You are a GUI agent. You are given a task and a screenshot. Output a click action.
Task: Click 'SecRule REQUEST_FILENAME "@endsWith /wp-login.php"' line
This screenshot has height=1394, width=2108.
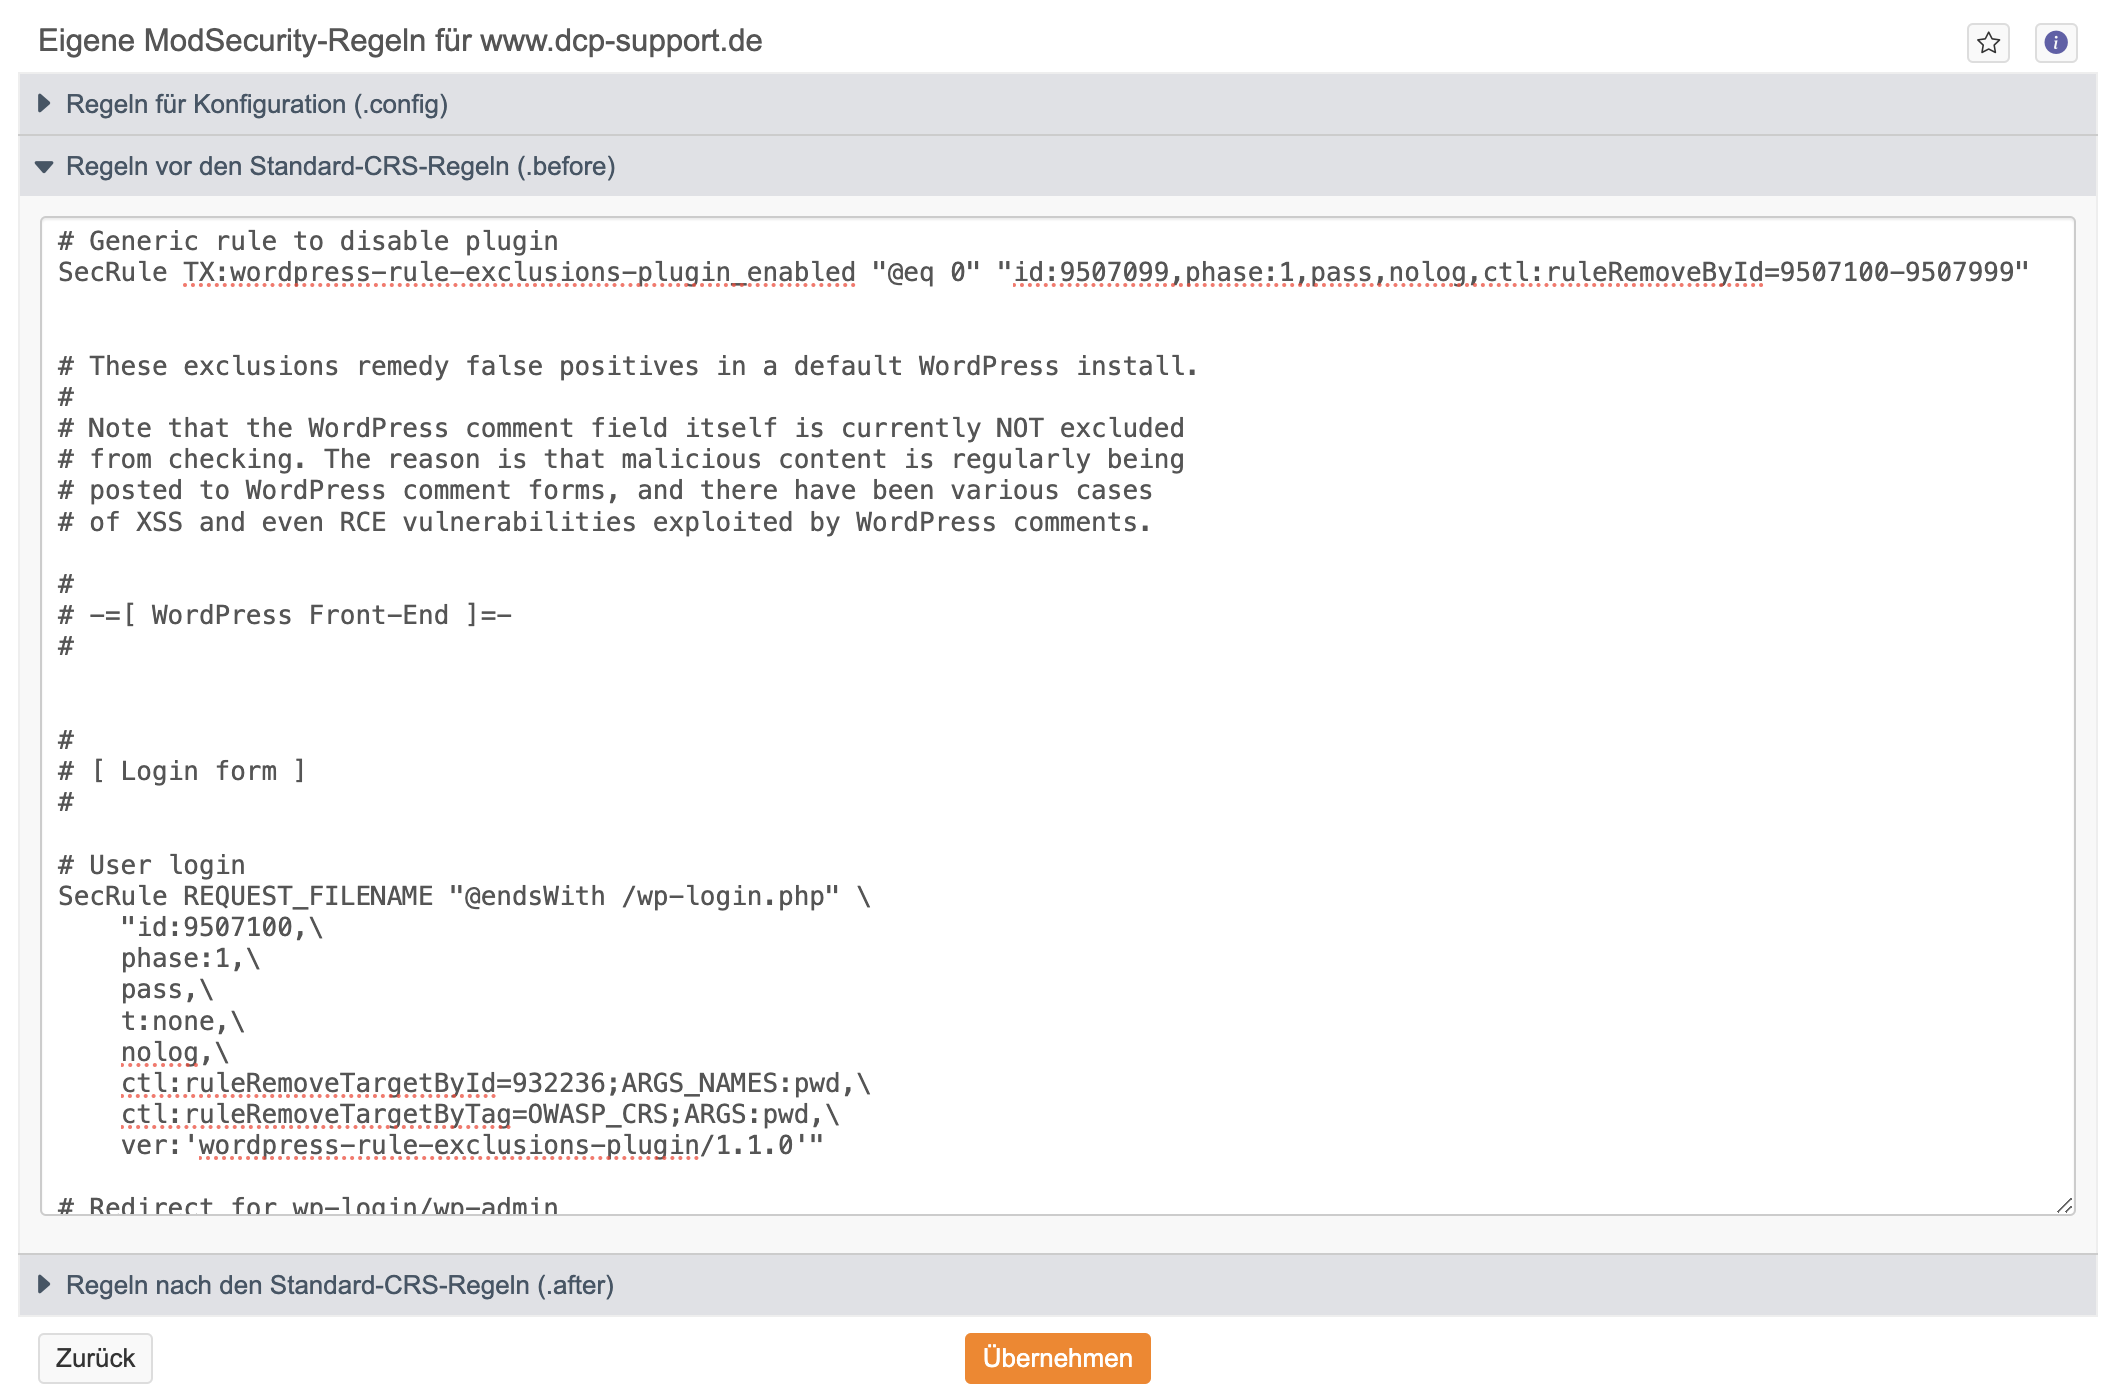pos(464,896)
